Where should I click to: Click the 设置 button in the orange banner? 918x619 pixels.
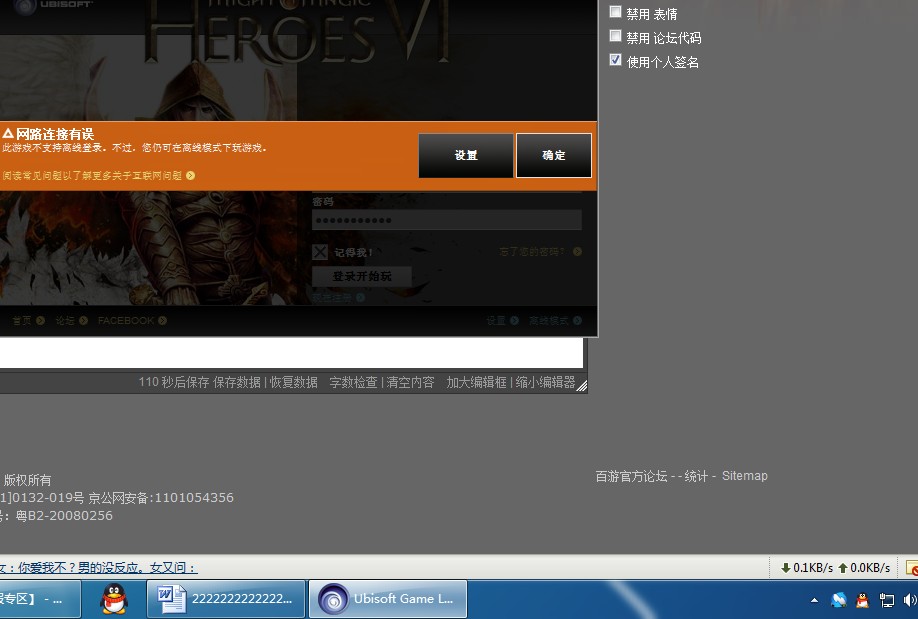(466, 156)
